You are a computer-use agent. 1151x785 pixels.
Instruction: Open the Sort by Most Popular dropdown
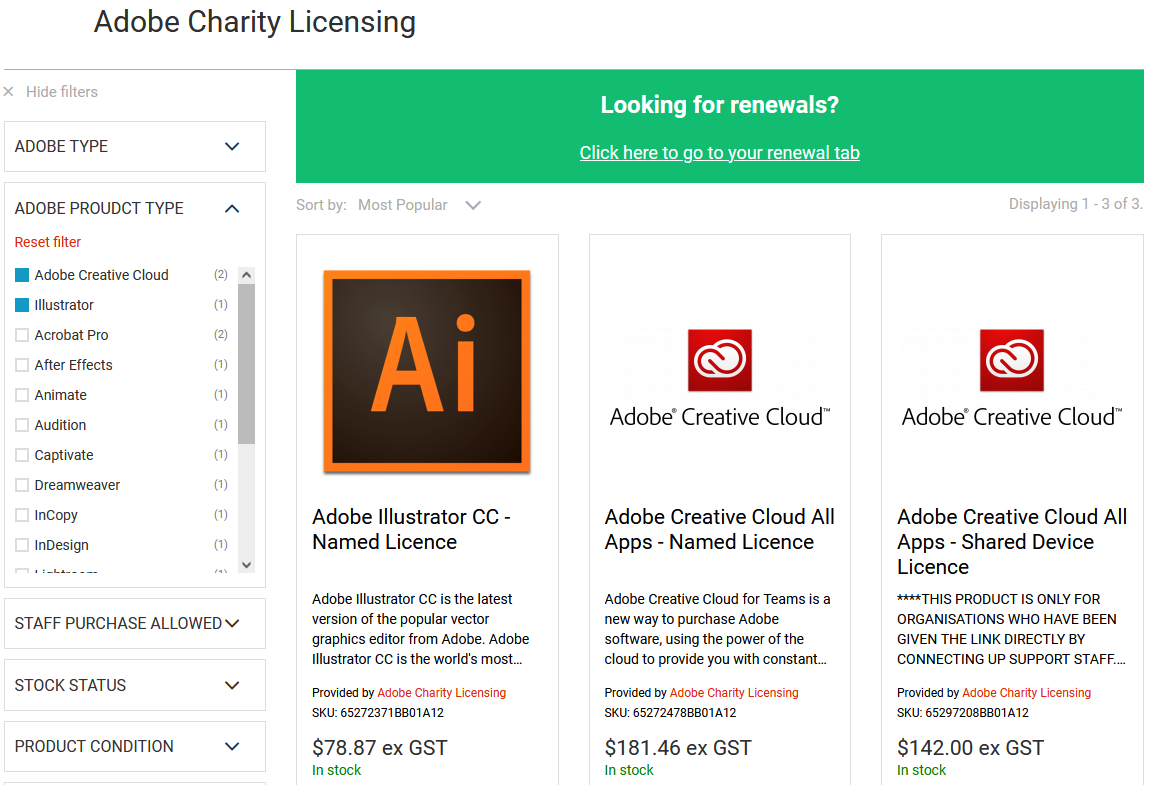(418, 205)
